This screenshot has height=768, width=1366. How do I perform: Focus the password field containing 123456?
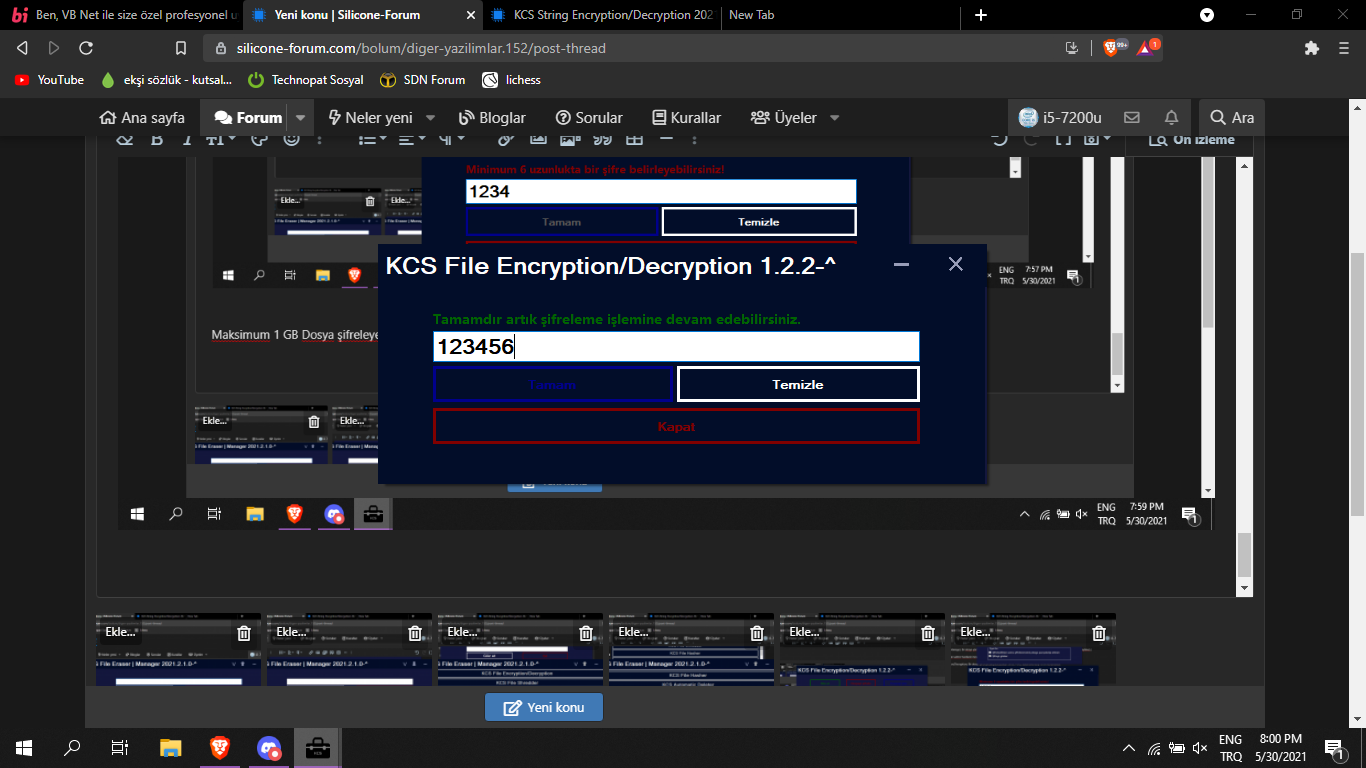pyautogui.click(x=676, y=347)
